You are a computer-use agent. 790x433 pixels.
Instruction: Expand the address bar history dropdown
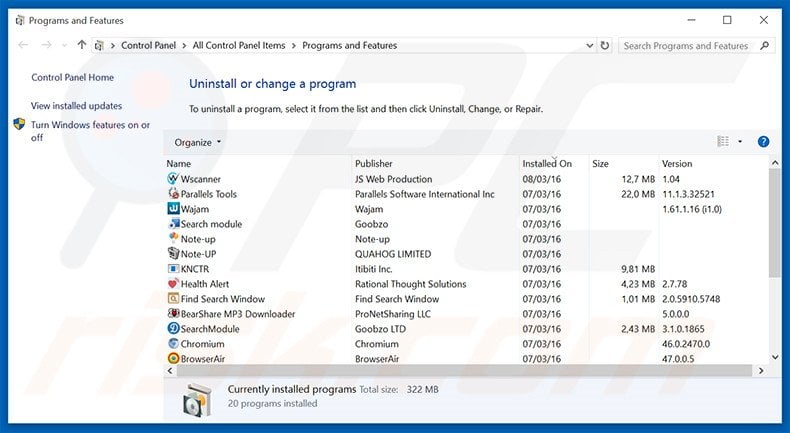tap(589, 45)
